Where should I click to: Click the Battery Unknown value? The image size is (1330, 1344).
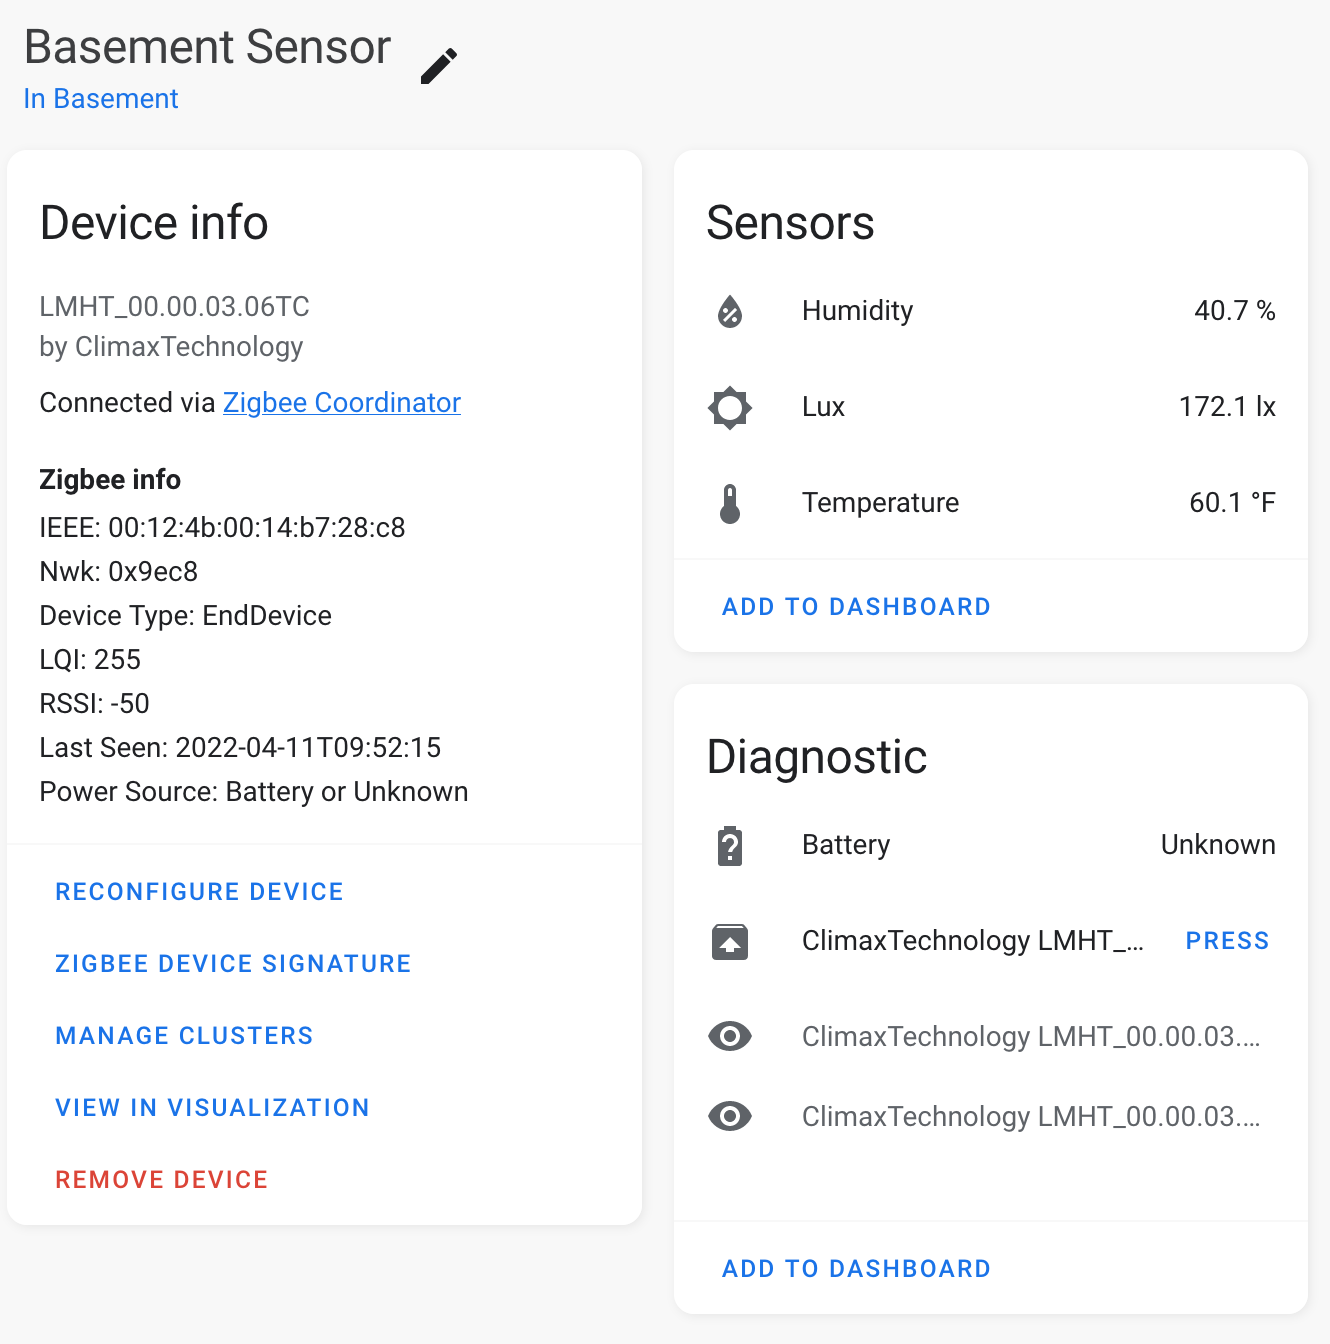pyautogui.click(x=1218, y=845)
